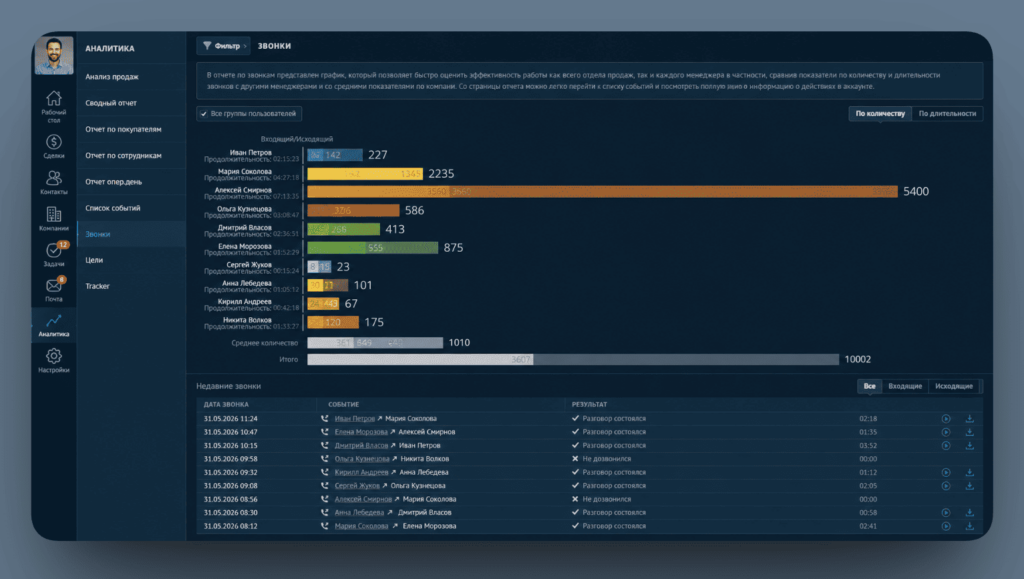Show only Исходящие recent calls
1024x579 pixels.
[953, 386]
